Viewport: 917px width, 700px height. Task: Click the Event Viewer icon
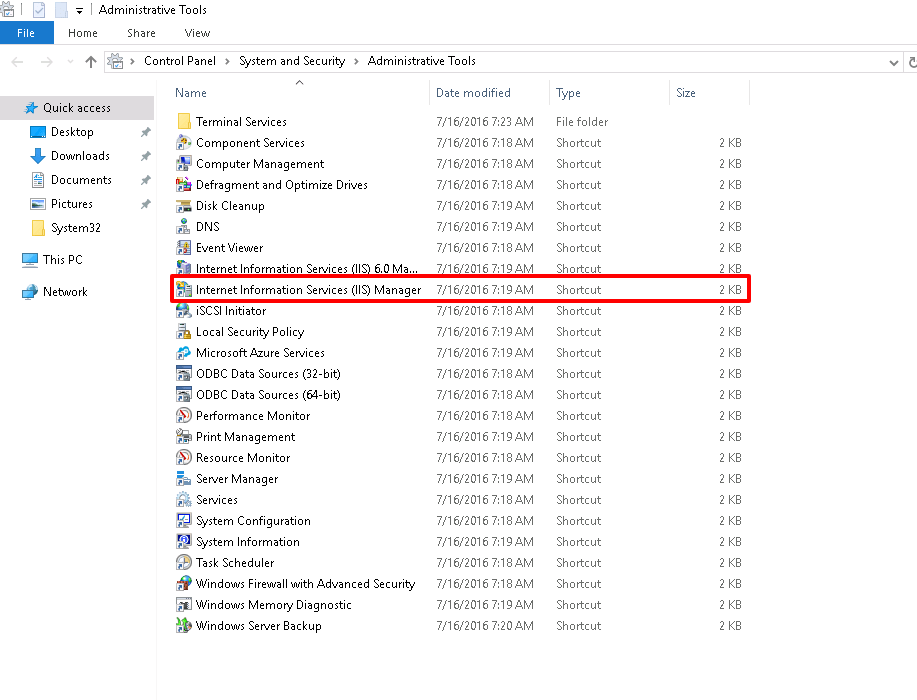[x=184, y=248]
